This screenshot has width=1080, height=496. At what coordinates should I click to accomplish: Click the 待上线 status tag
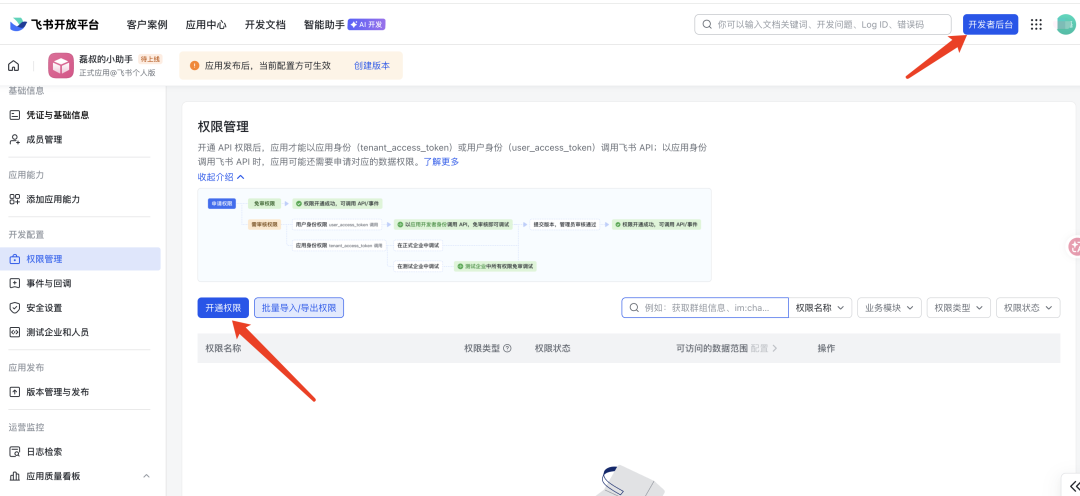pos(149,59)
